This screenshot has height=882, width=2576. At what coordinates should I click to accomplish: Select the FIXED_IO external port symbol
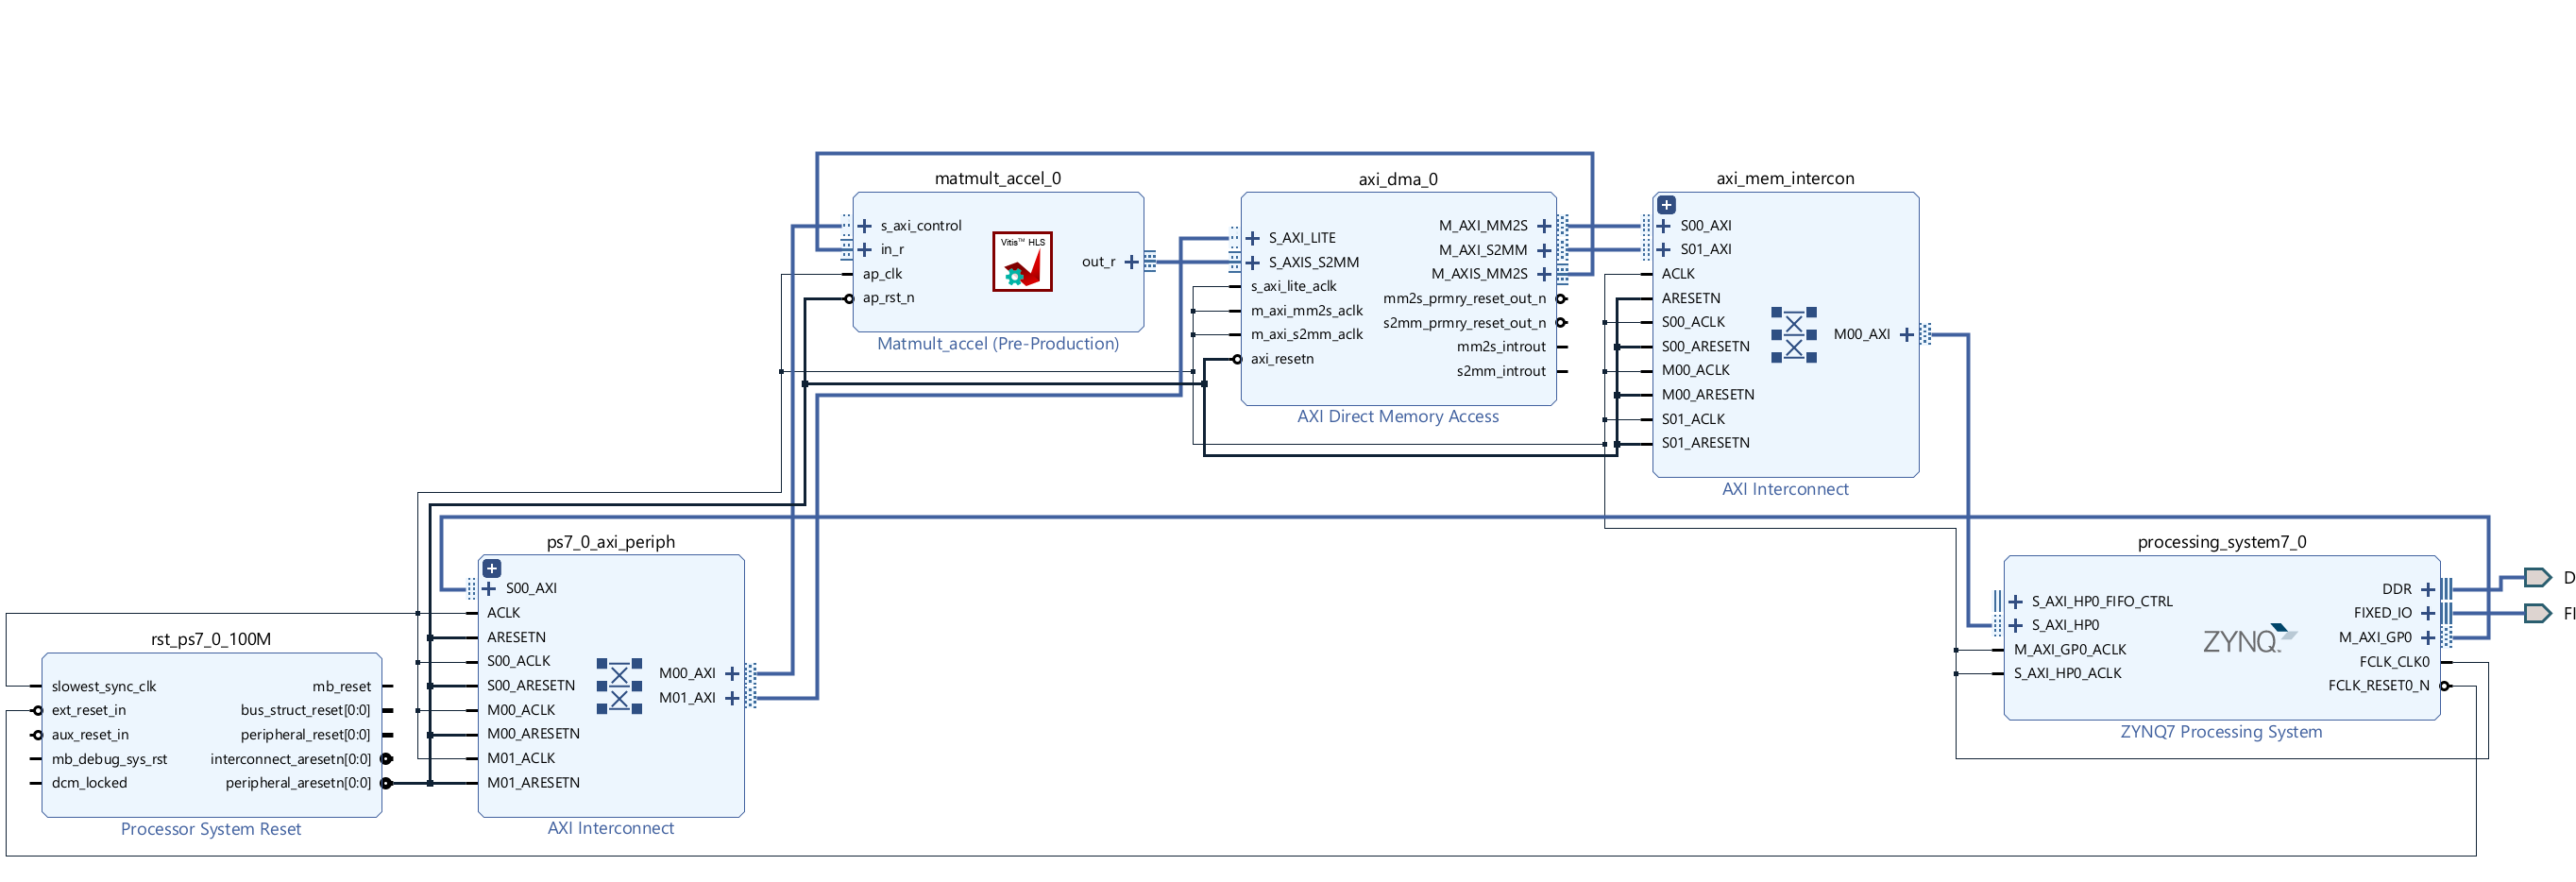coord(2537,612)
